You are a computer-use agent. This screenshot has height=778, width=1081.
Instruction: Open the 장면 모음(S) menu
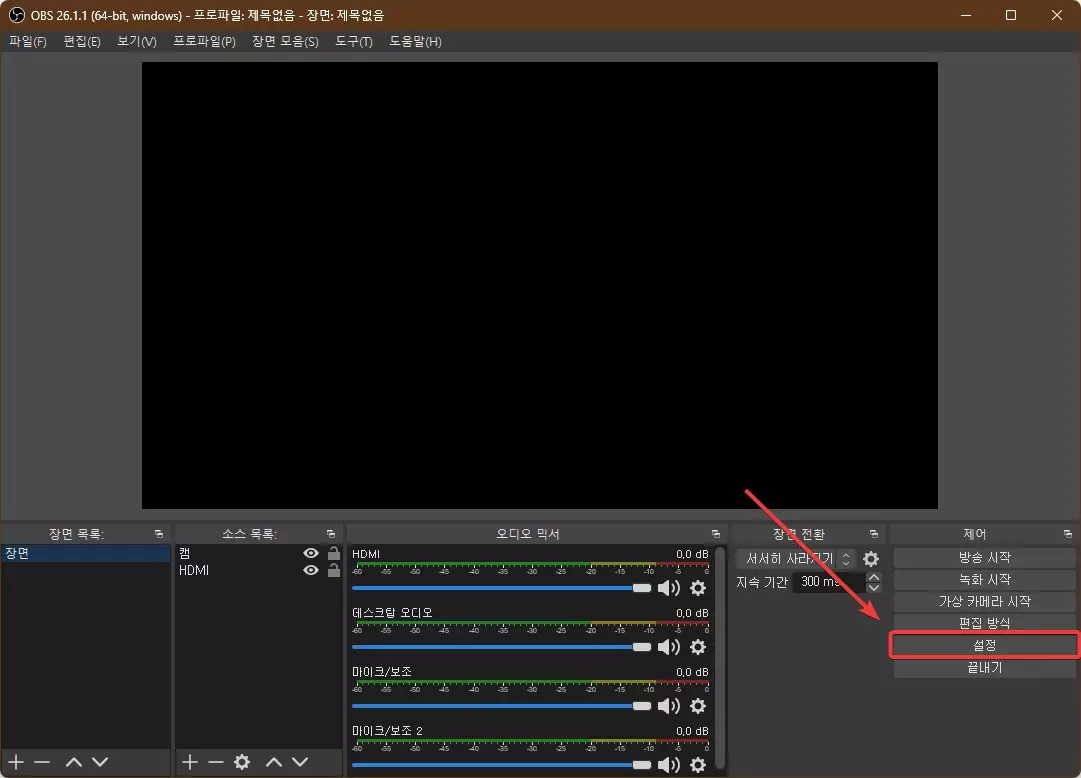click(x=285, y=41)
